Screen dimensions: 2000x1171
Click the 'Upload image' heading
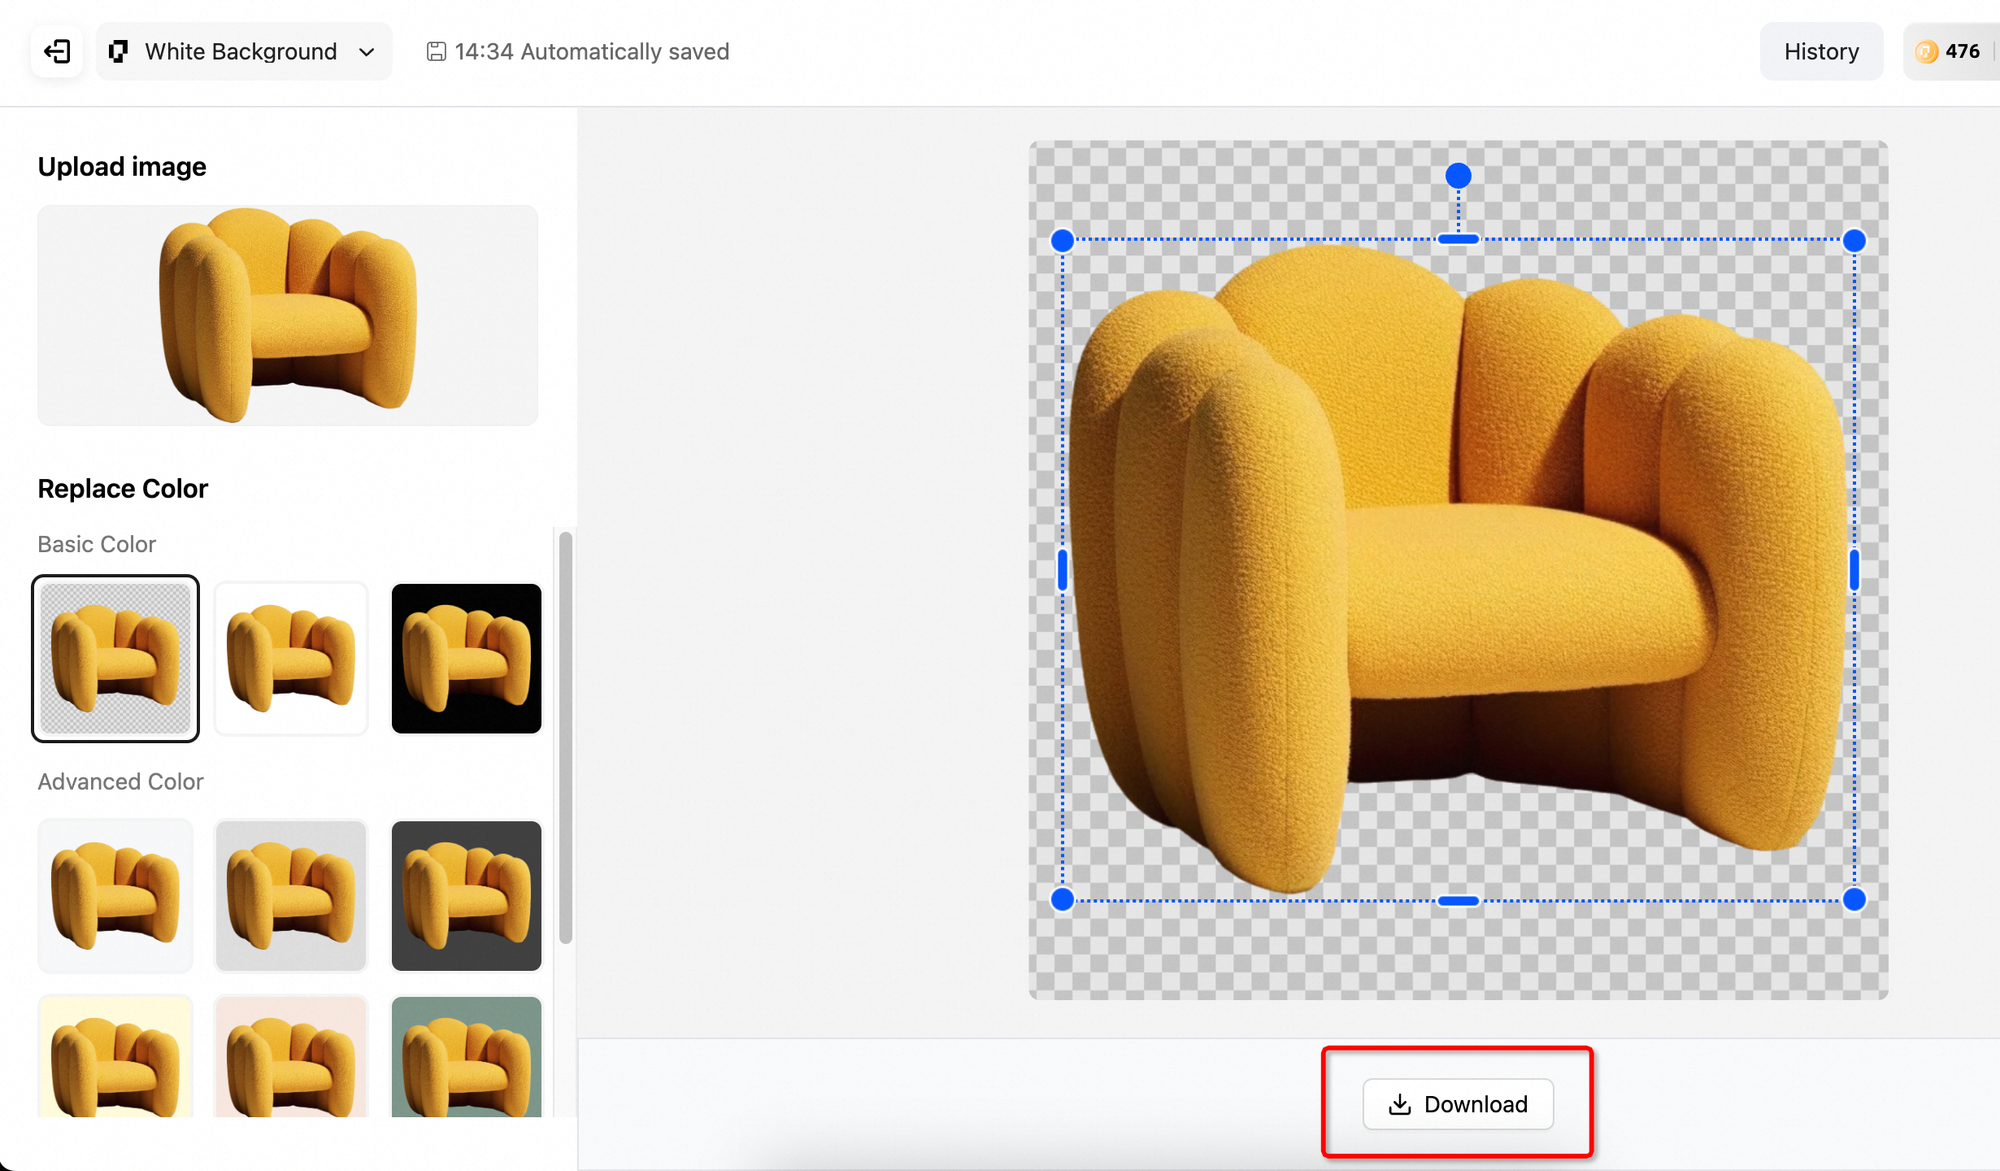(122, 166)
